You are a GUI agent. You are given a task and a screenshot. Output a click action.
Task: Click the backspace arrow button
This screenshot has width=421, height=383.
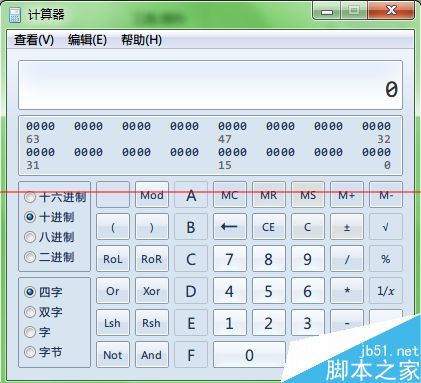tap(230, 227)
